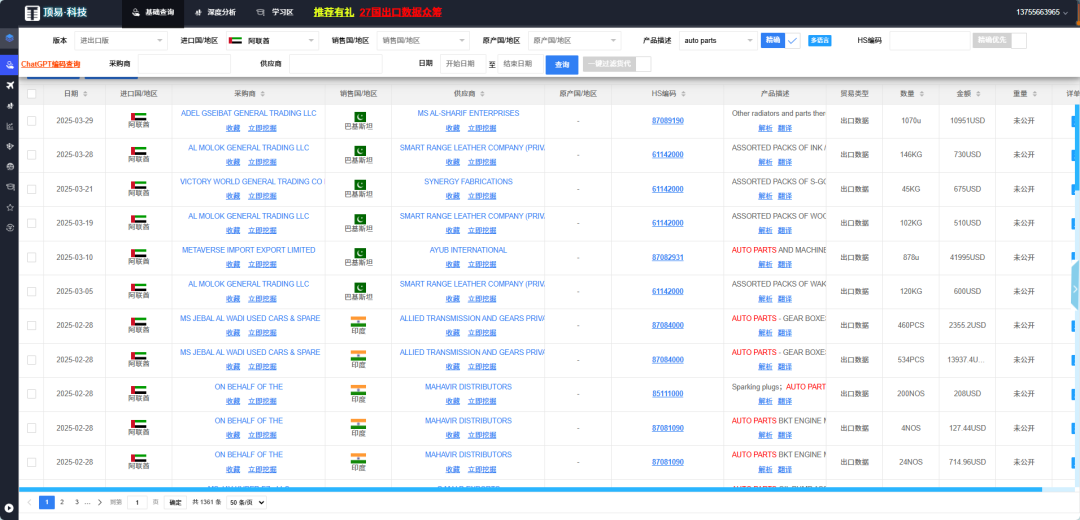Open buyer ADEL GSEIBAT GENERAL TRADING LLC

tap(249, 113)
